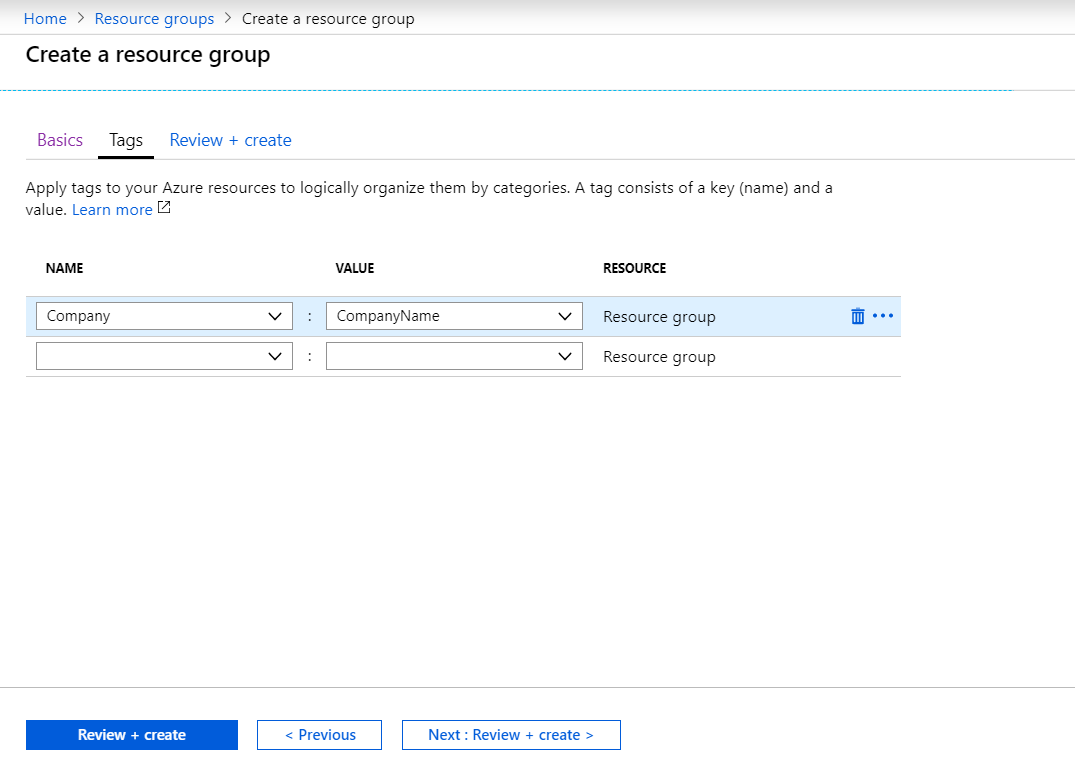The image size is (1075, 776).
Task: Navigate to Home in the breadcrumb
Action: click(x=45, y=19)
